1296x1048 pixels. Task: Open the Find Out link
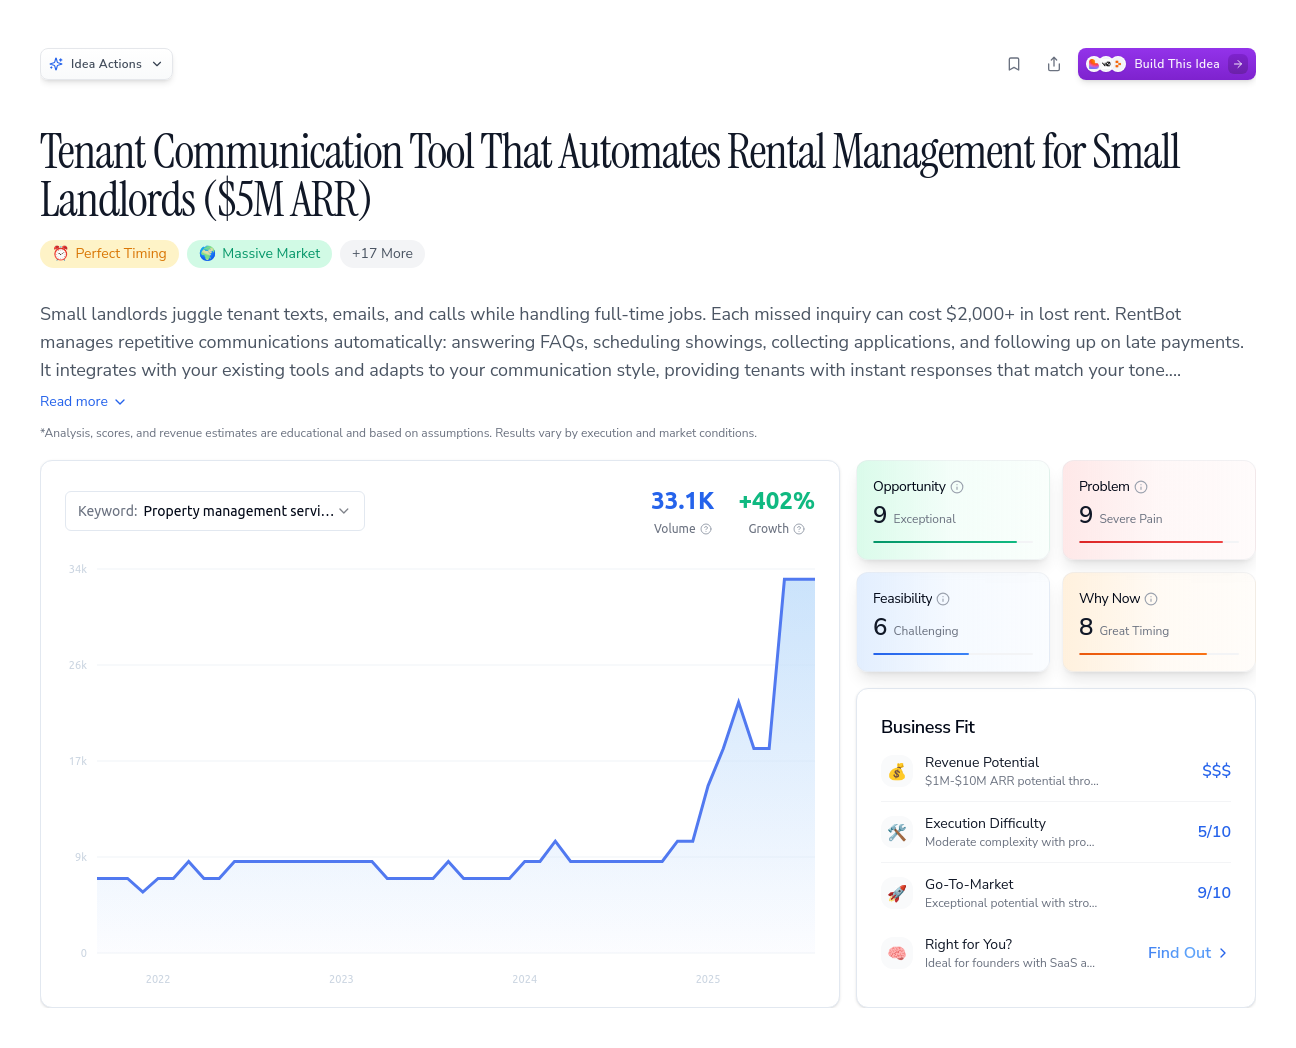(x=1187, y=953)
